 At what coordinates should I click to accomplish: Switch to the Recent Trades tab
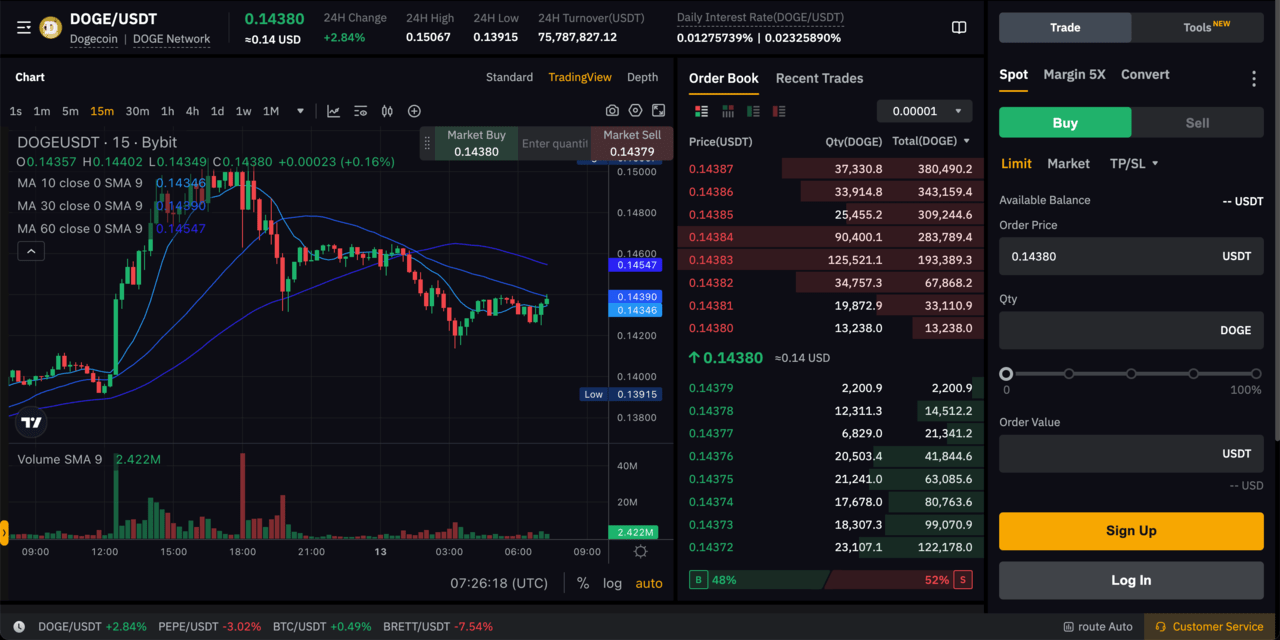pyautogui.click(x=819, y=78)
